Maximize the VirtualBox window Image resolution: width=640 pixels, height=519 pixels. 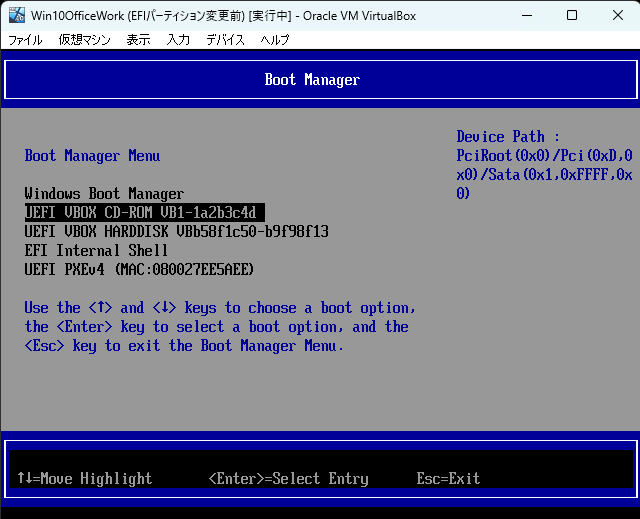pyautogui.click(x=572, y=16)
